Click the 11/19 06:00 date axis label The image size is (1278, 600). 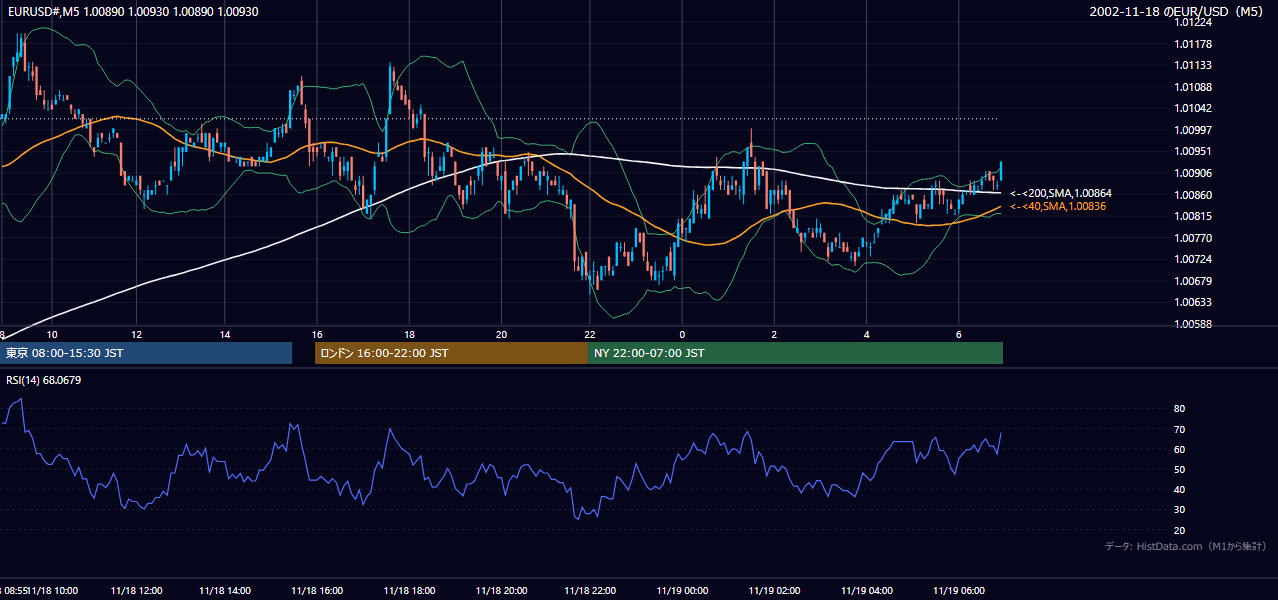(x=959, y=590)
